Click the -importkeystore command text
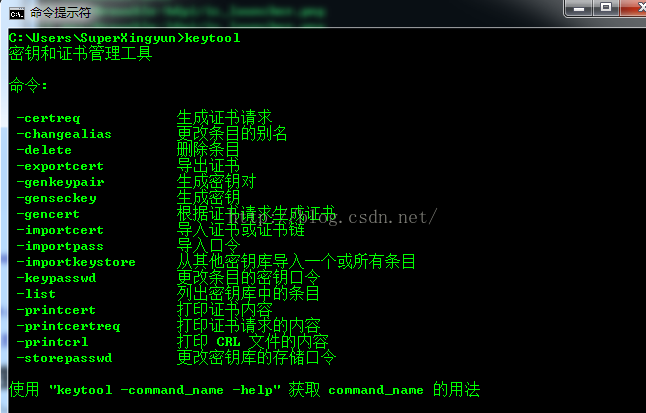646x413 pixels. pyautogui.click(x=76, y=263)
